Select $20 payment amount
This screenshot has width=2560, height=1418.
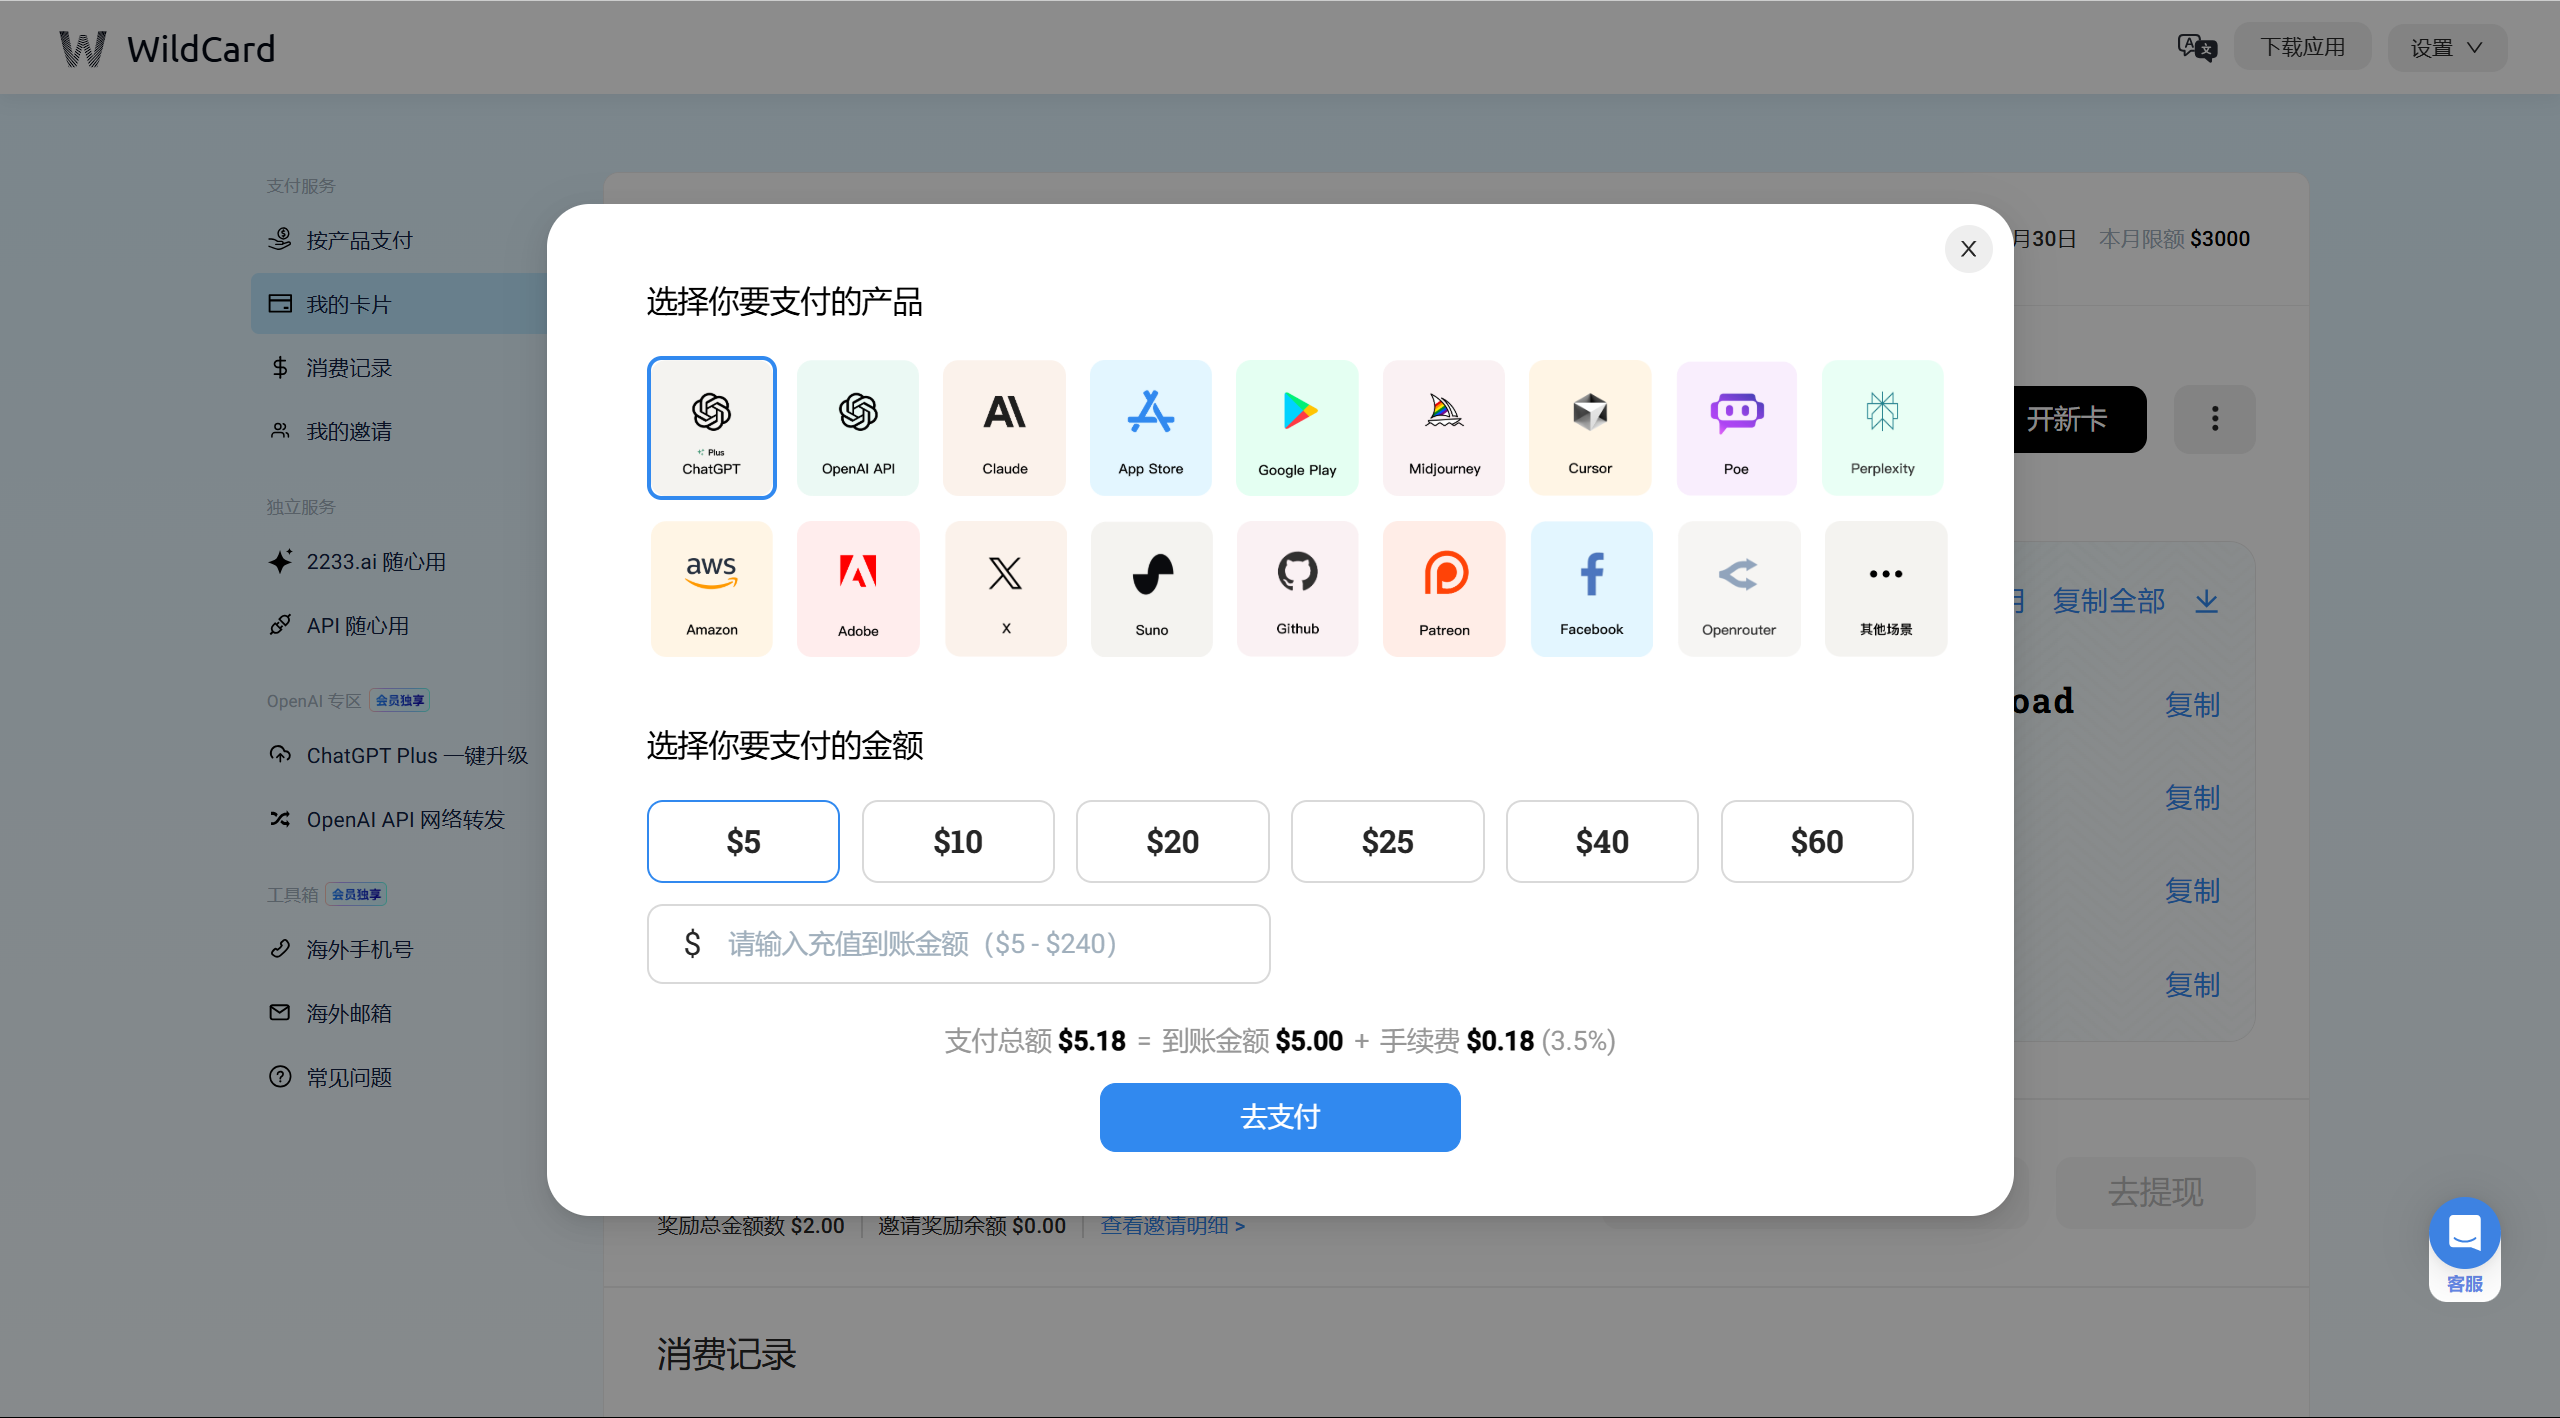coord(1173,840)
